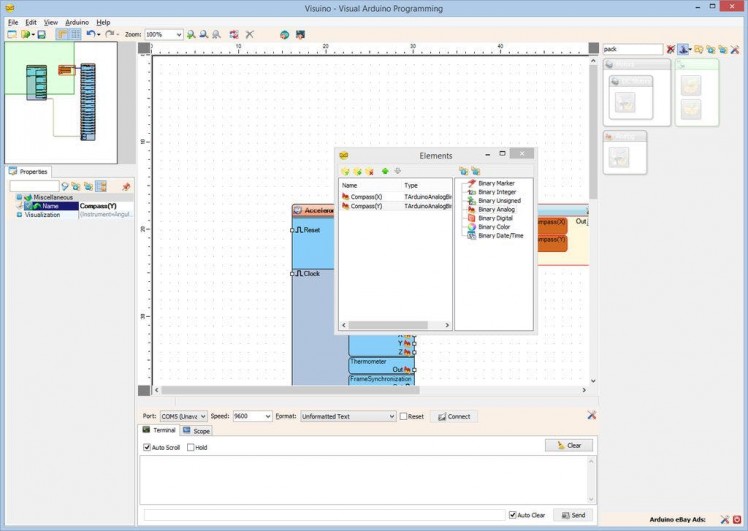Click the tools icon at palette toolbar end
The width and height of the screenshot is (748, 531).
(735, 49)
